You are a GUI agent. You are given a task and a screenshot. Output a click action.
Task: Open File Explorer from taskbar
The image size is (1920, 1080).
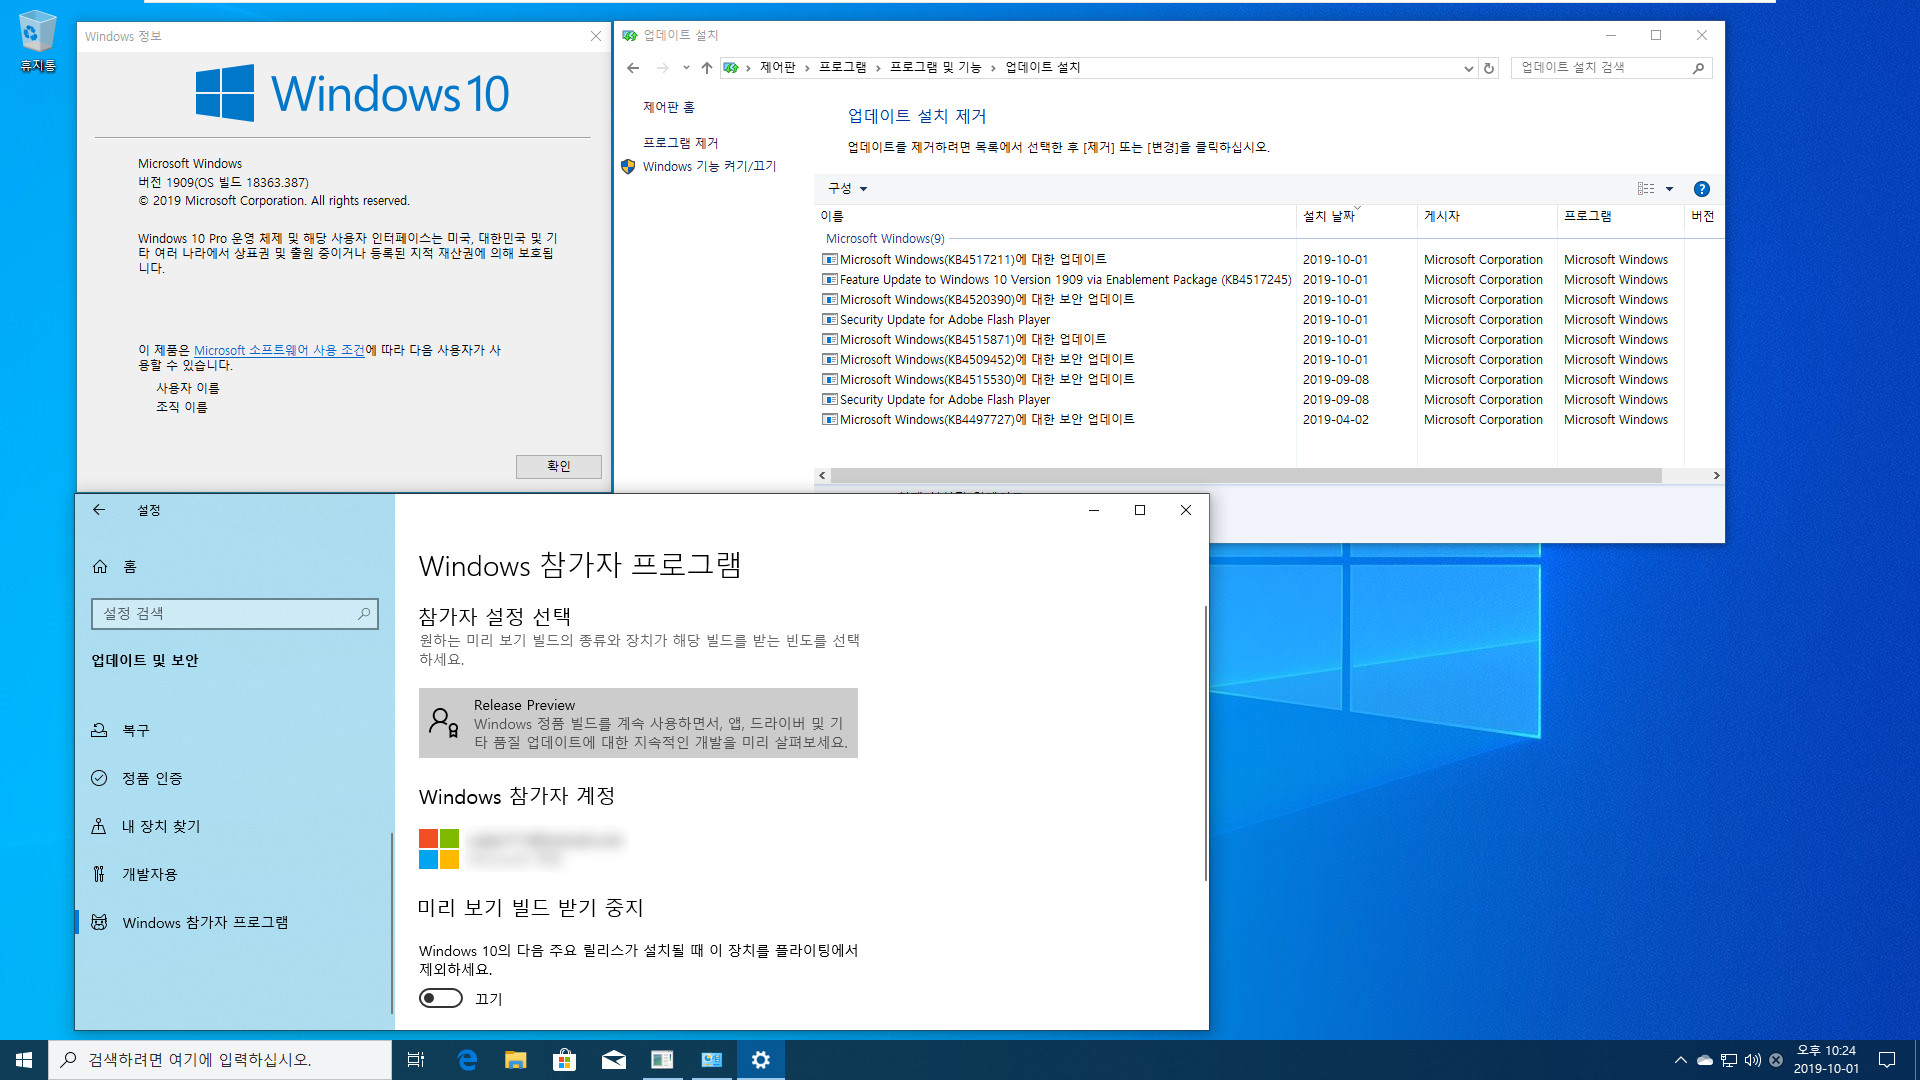(516, 1060)
